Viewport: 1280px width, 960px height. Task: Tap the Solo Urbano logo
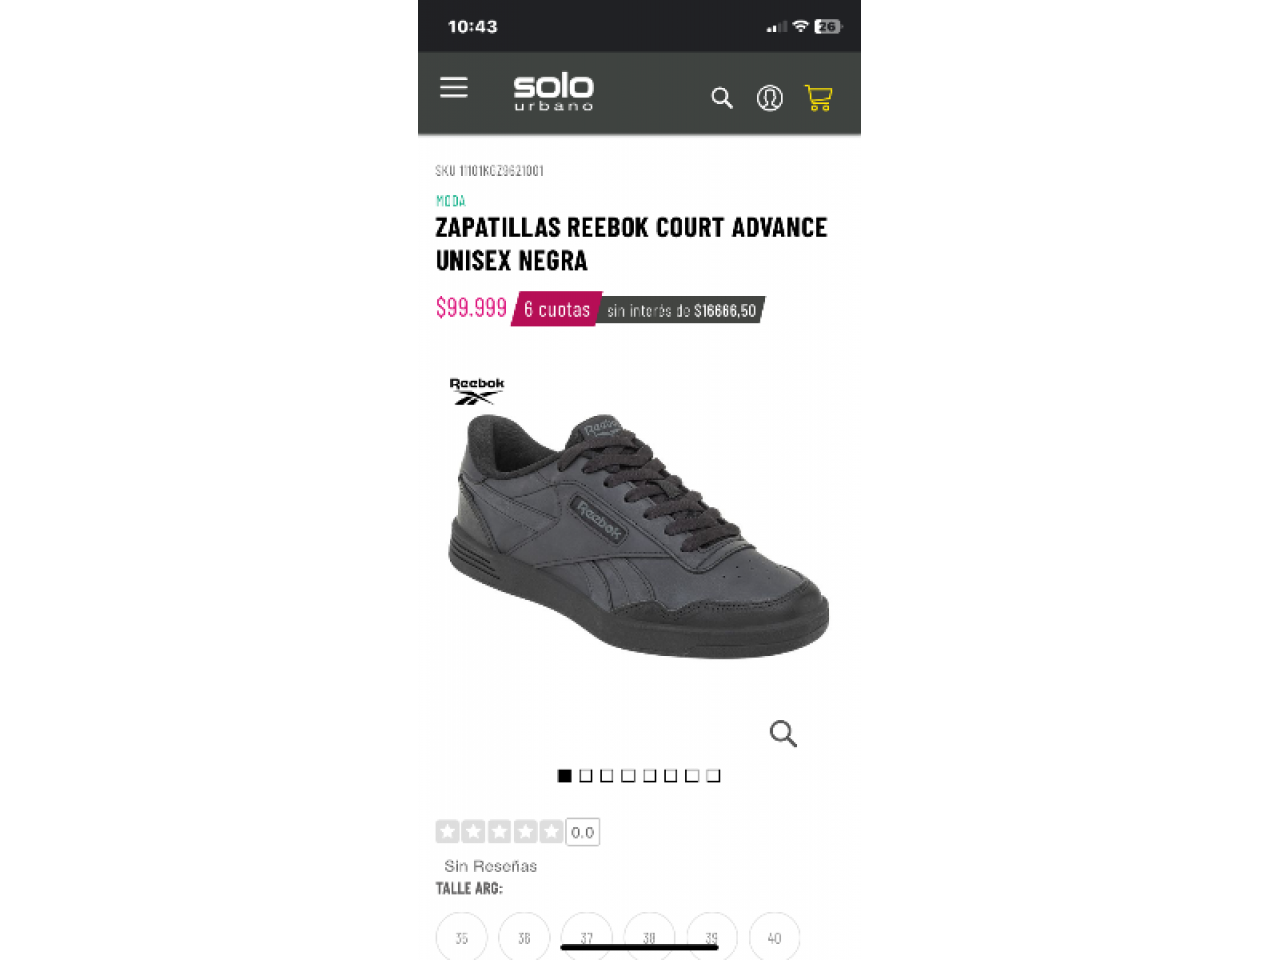pyautogui.click(x=553, y=91)
